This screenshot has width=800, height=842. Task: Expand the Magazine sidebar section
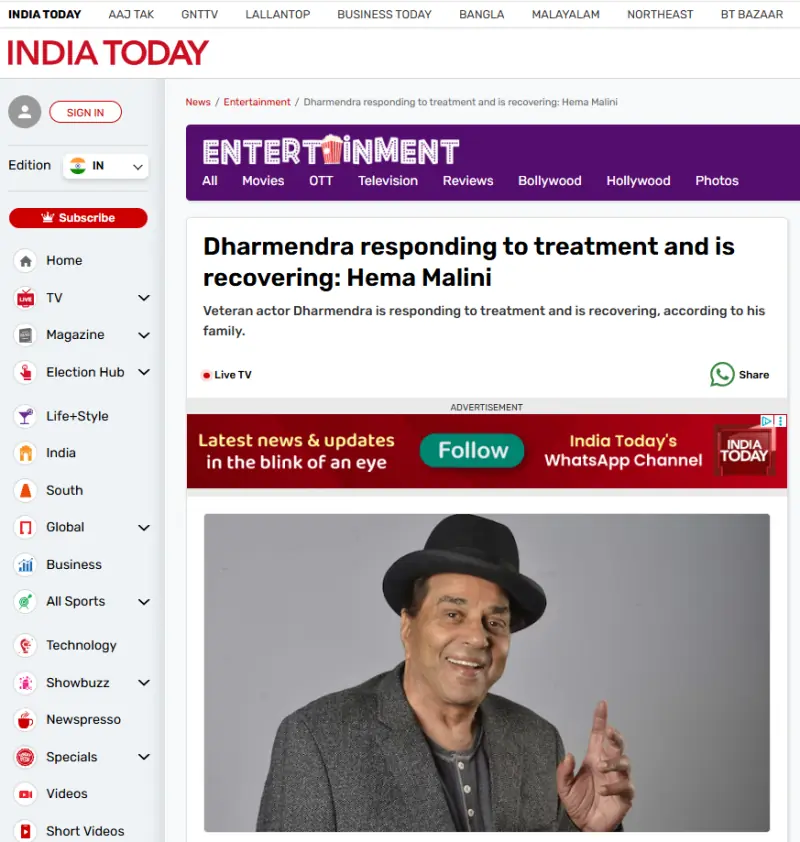[143, 335]
